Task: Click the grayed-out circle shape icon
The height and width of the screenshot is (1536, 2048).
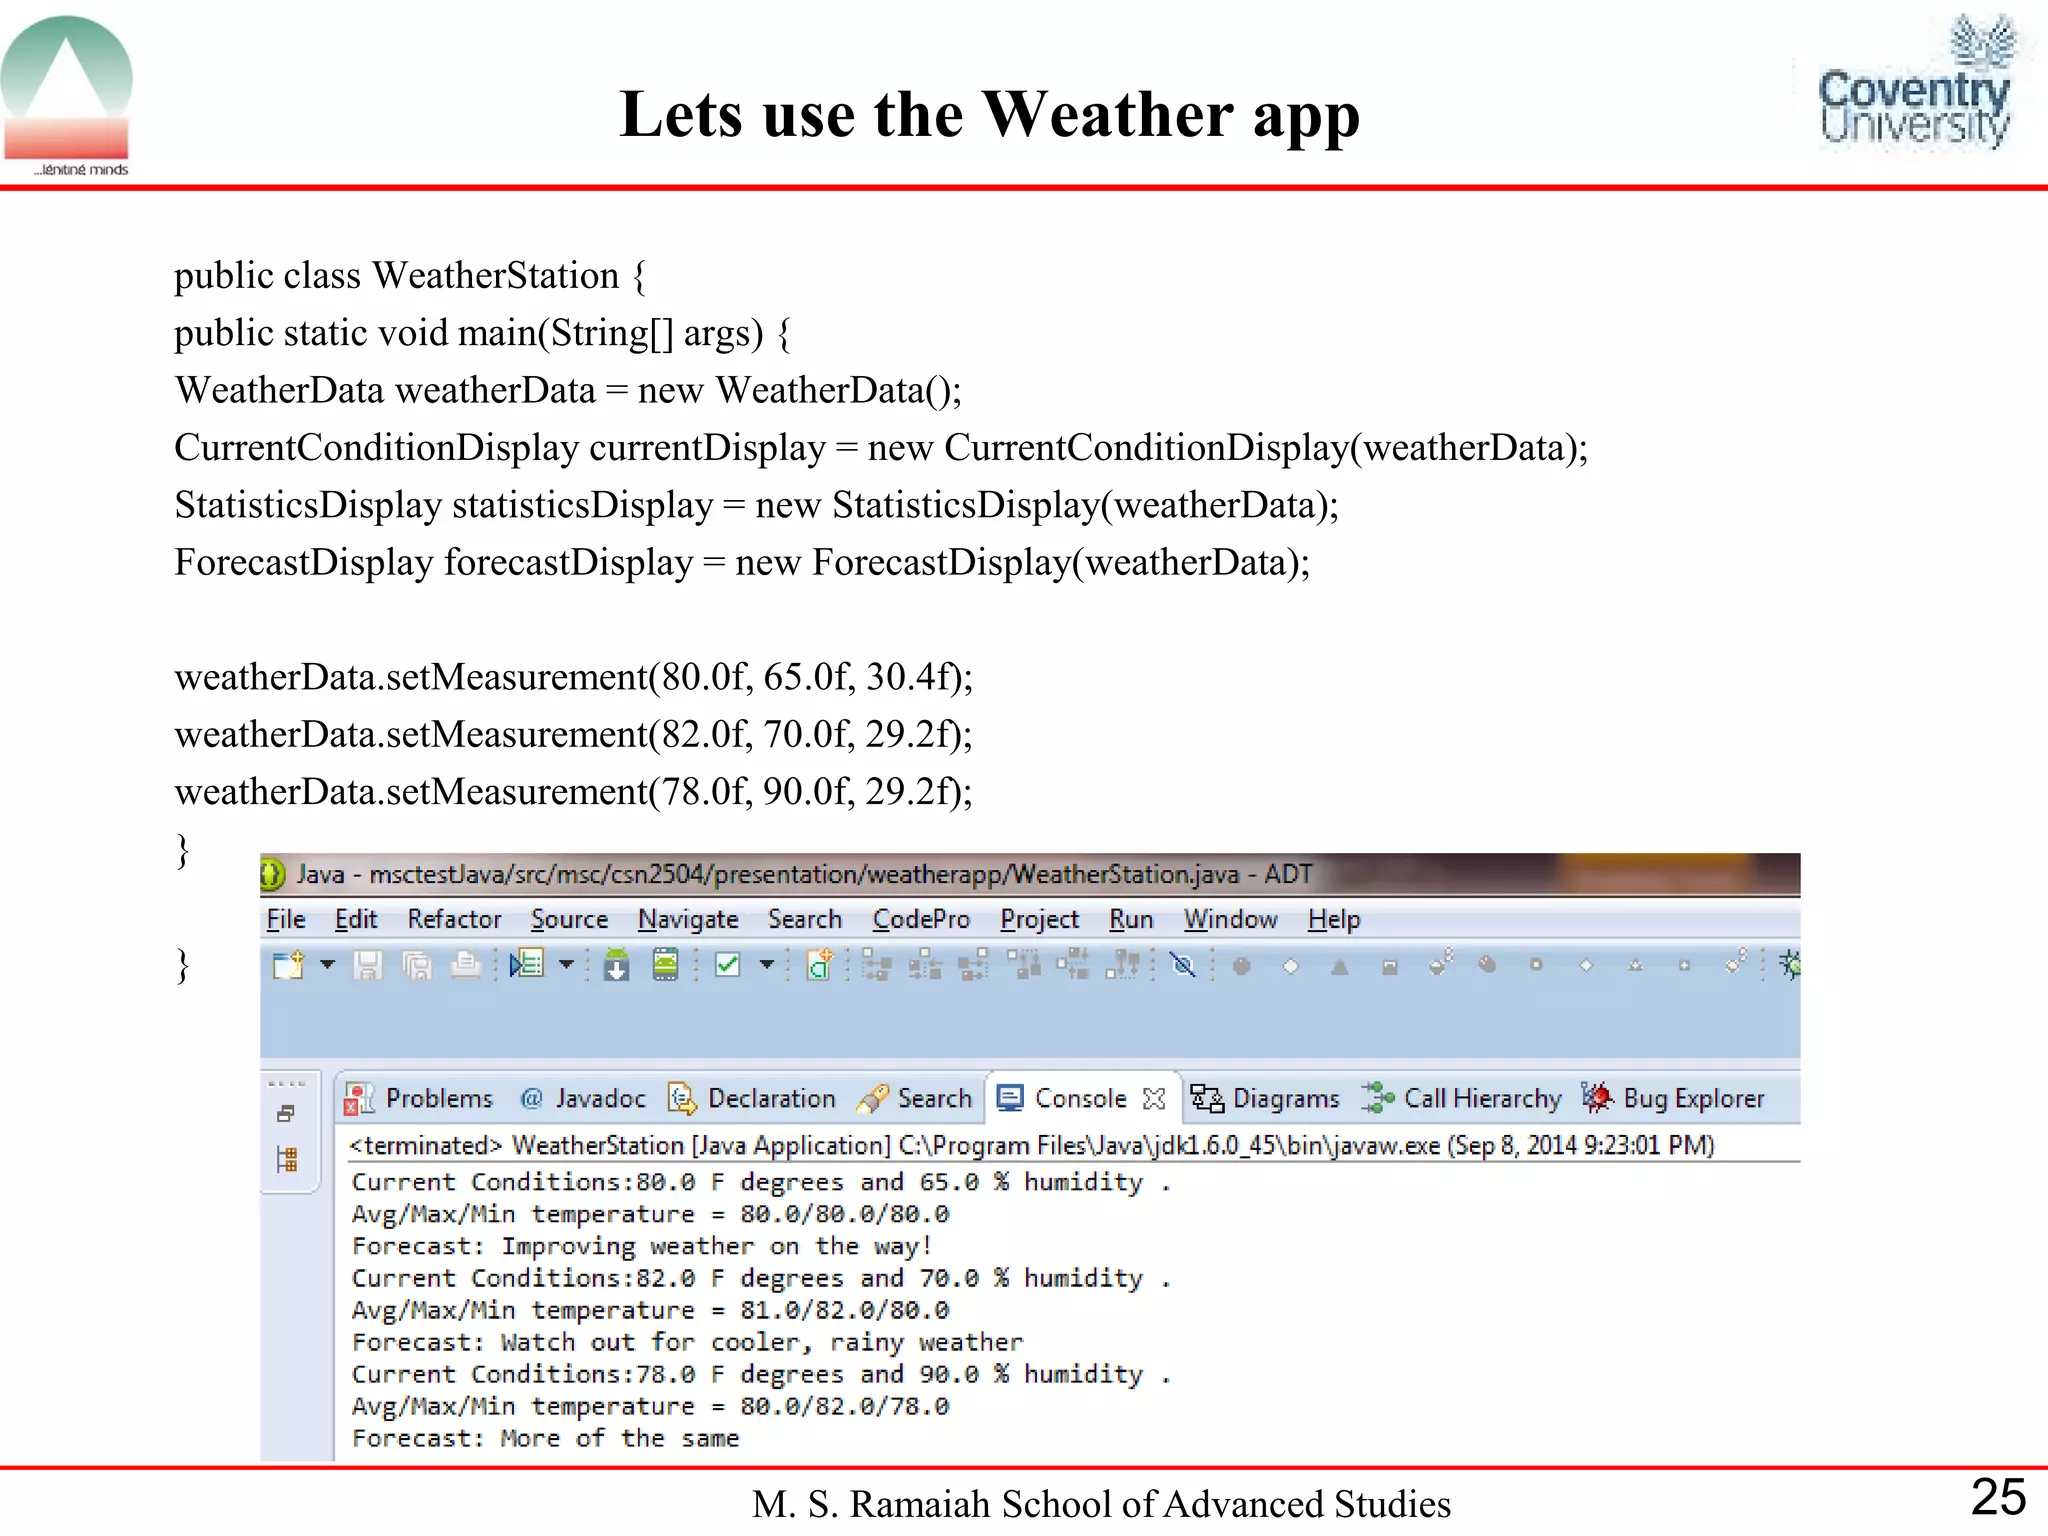Action: click(x=1241, y=966)
